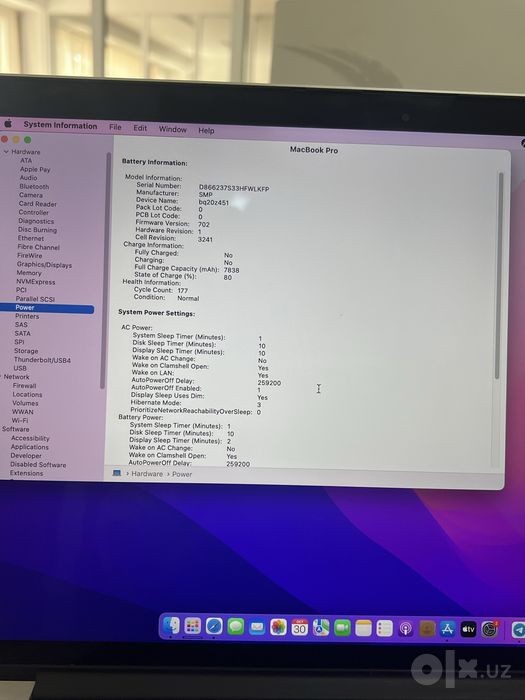Select ATA in sidebar

26,160
